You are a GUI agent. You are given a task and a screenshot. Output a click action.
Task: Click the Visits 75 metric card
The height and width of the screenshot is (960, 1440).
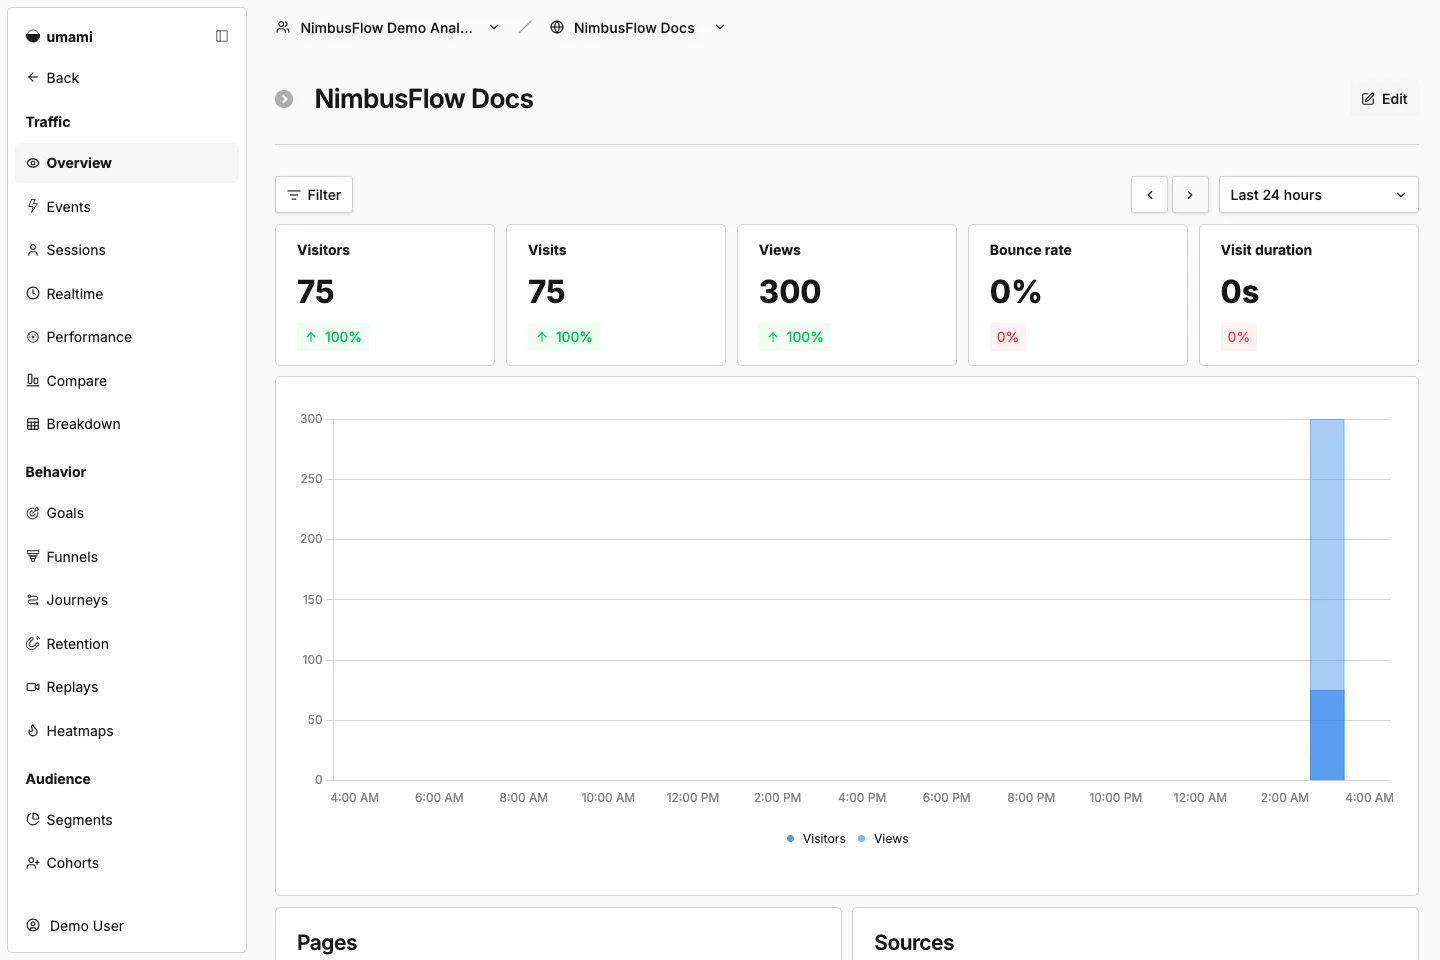pos(616,295)
